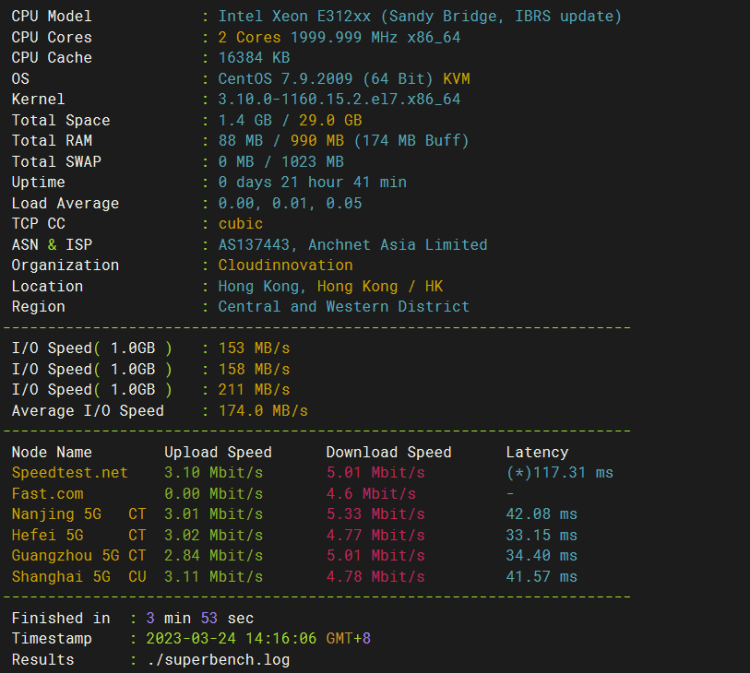
Task: Click the Latency column header
Action: click(x=537, y=452)
